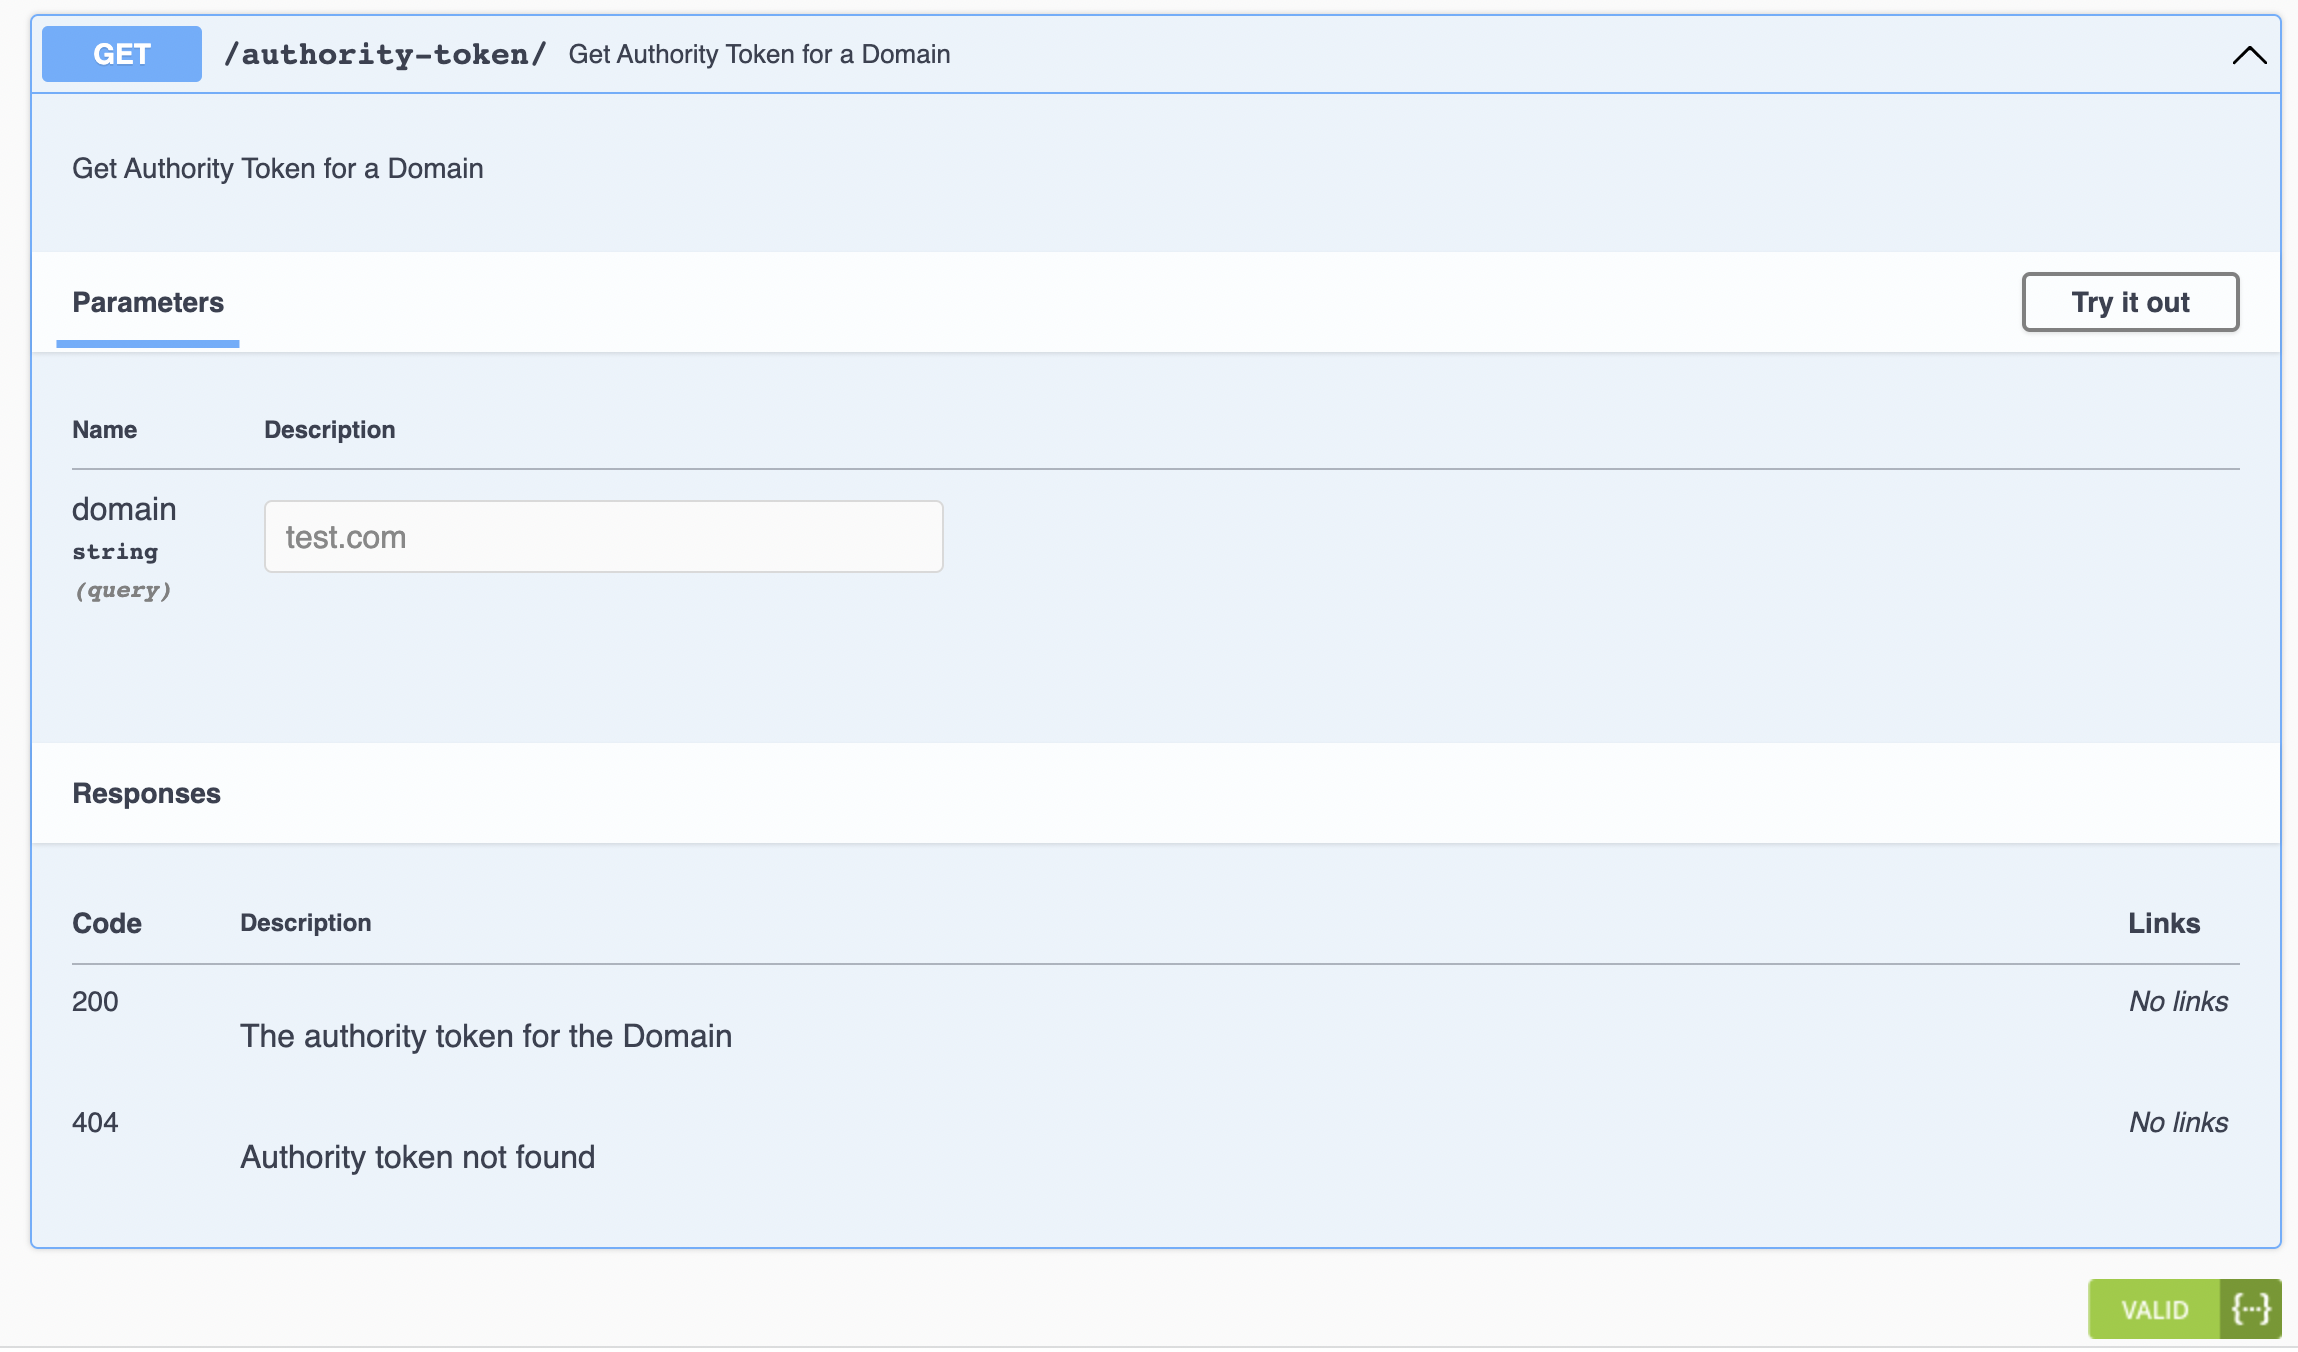
Task: Click the Name column header
Action: pos(104,429)
